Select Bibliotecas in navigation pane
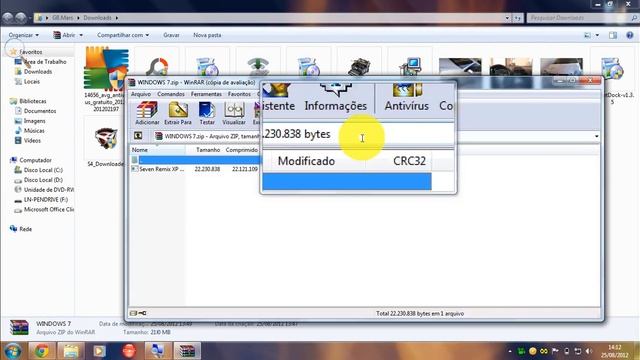The image size is (640, 360). (x=33, y=101)
